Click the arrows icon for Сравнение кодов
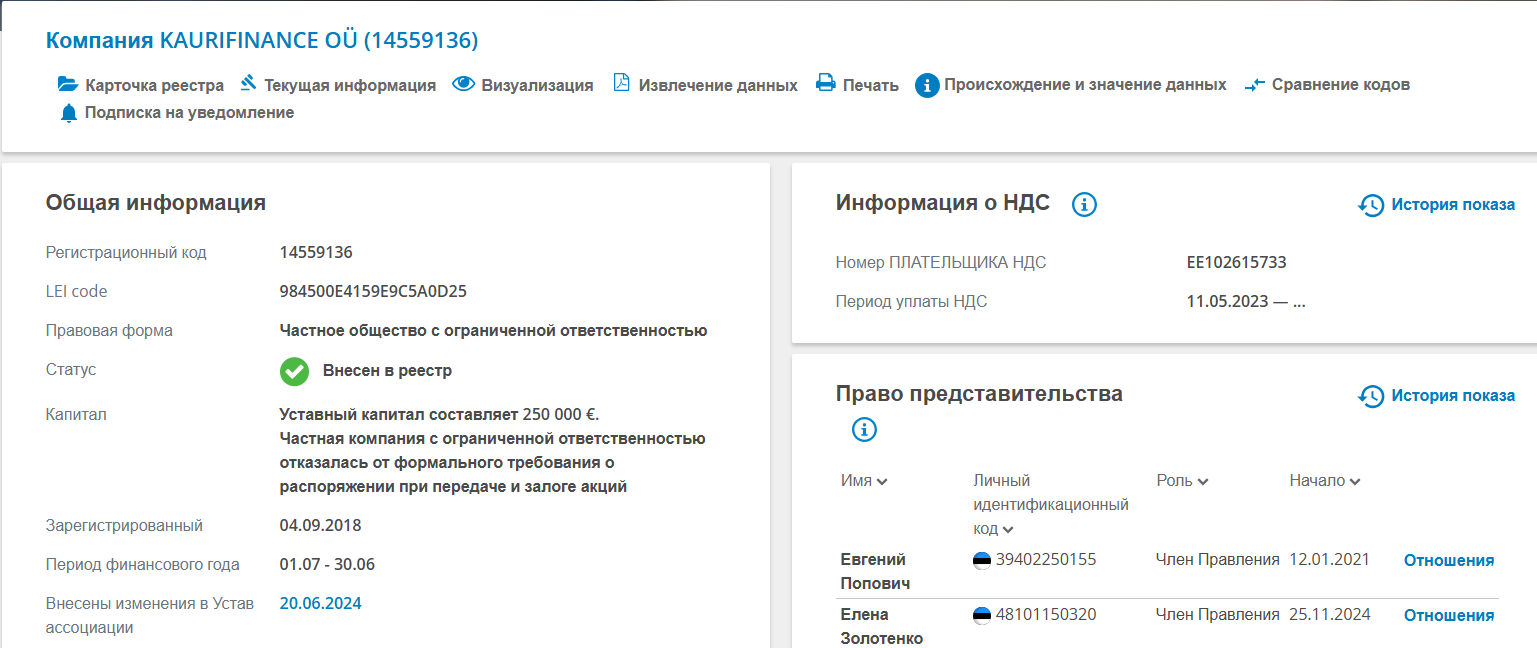1537x648 pixels. pos(1254,85)
